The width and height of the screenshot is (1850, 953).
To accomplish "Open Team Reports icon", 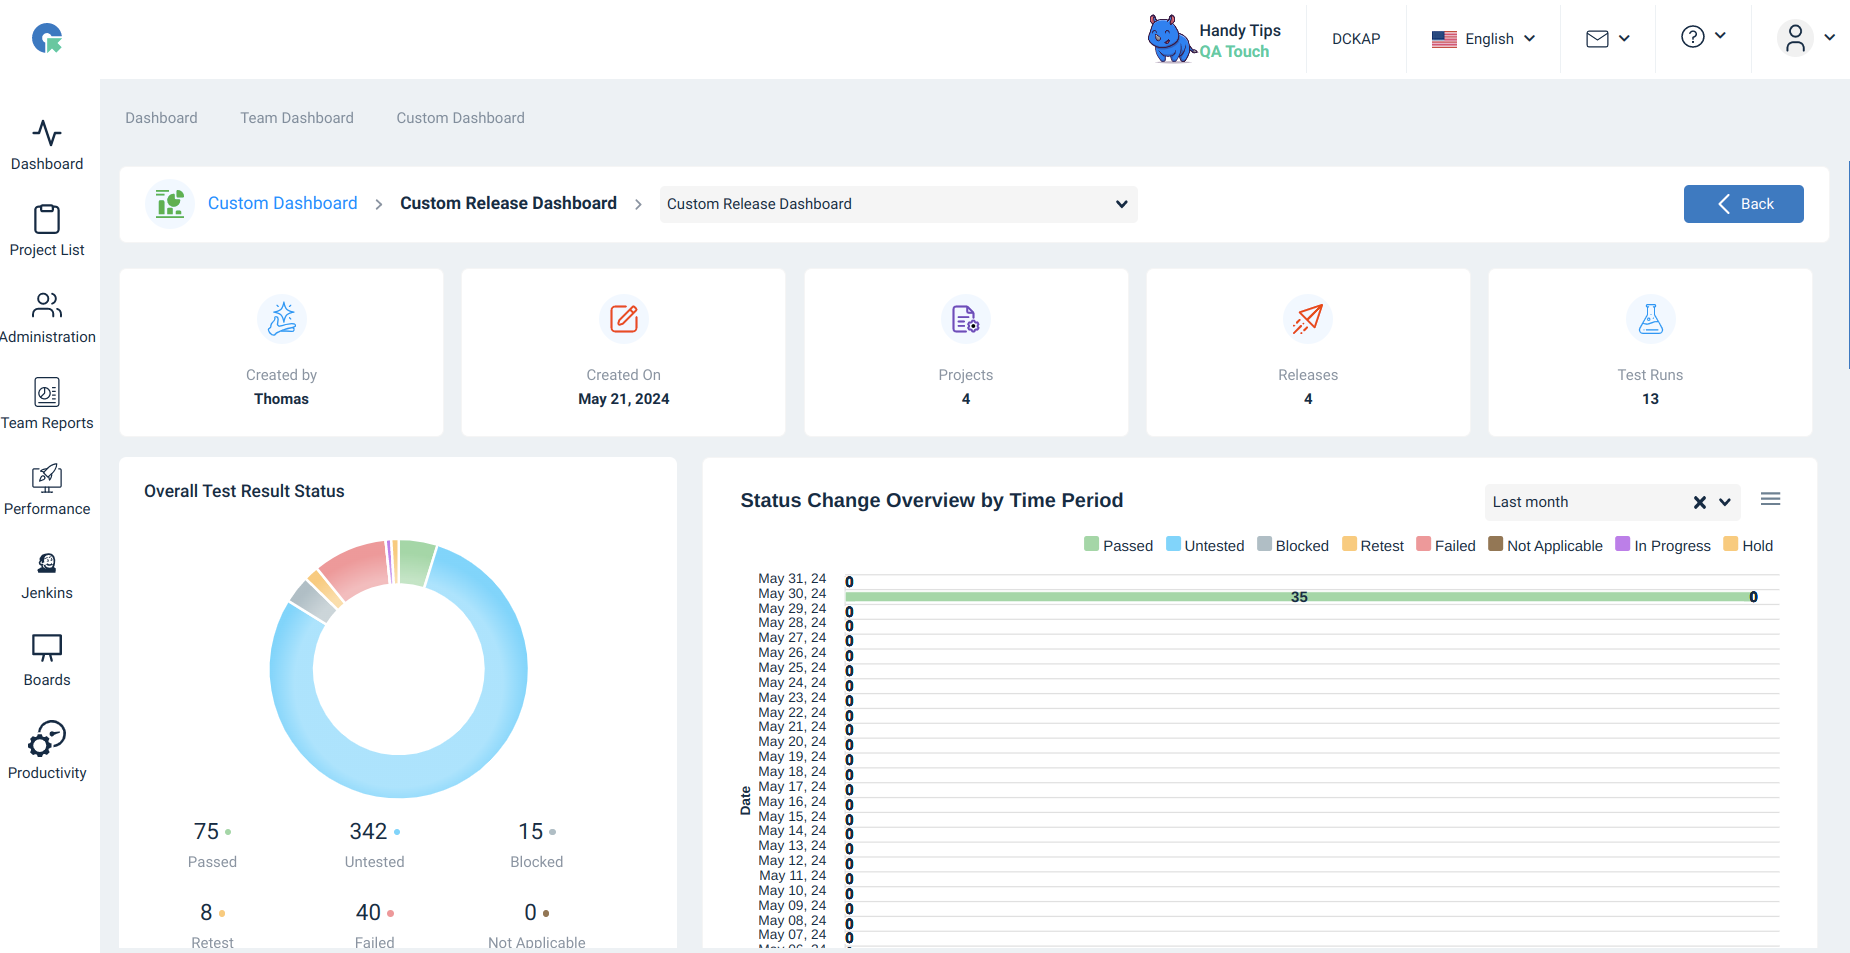I will point(47,392).
